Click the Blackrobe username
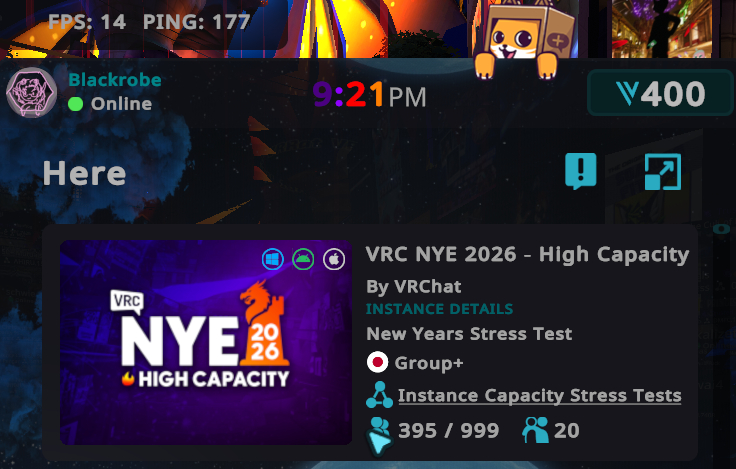The height and width of the screenshot is (469, 736). [x=115, y=80]
